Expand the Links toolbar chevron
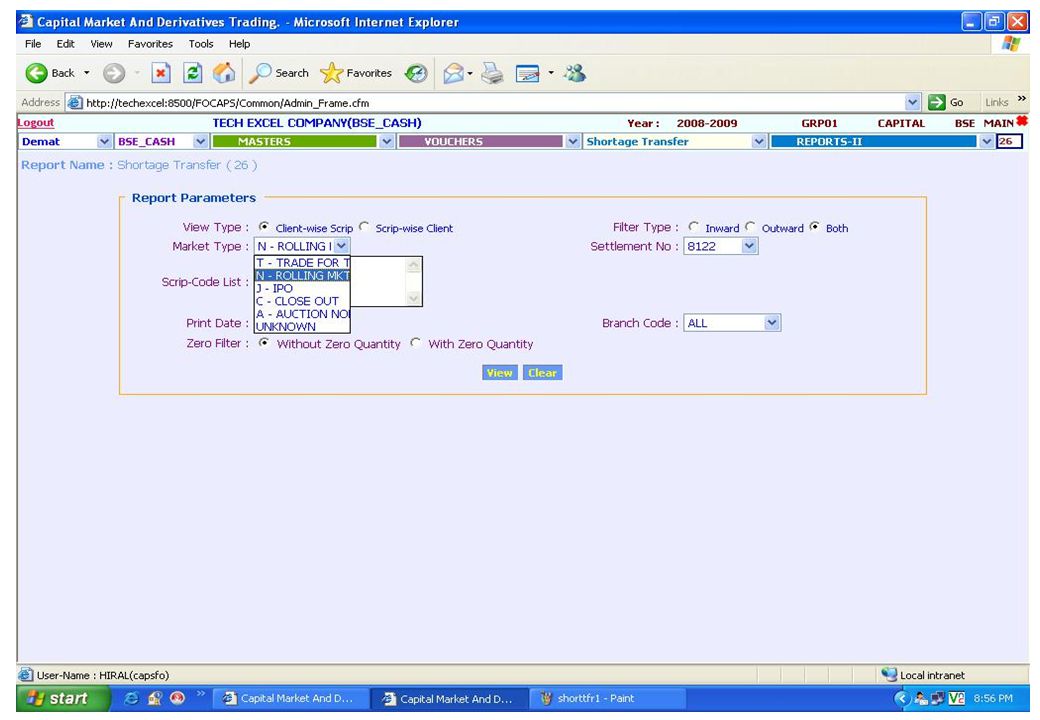The height and width of the screenshot is (720, 1040). coord(1021,99)
